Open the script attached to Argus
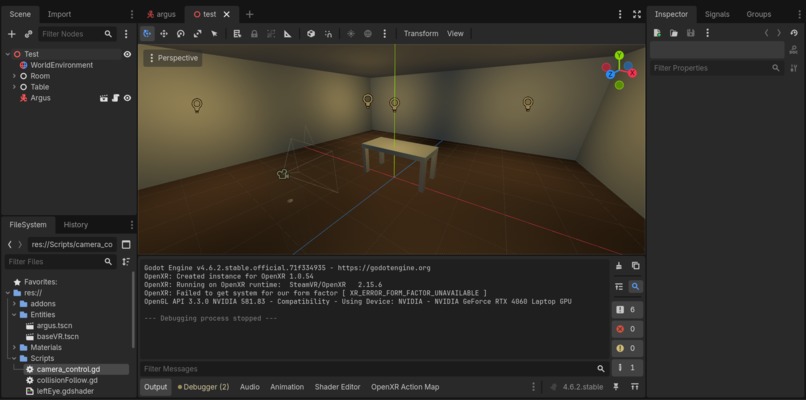The width and height of the screenshot is (806, 400). coord(116,98)
